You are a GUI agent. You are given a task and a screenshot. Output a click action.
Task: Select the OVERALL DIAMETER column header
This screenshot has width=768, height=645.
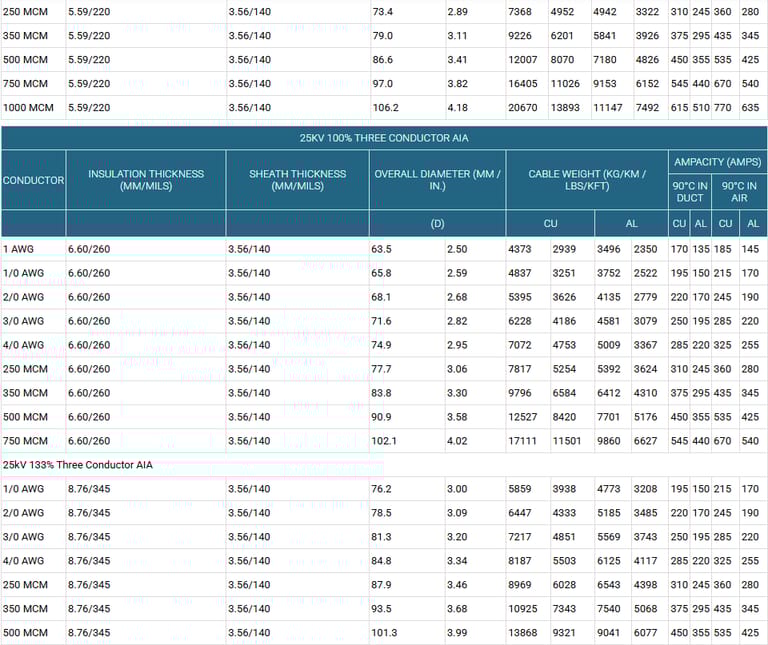click(x=437, y=180)
